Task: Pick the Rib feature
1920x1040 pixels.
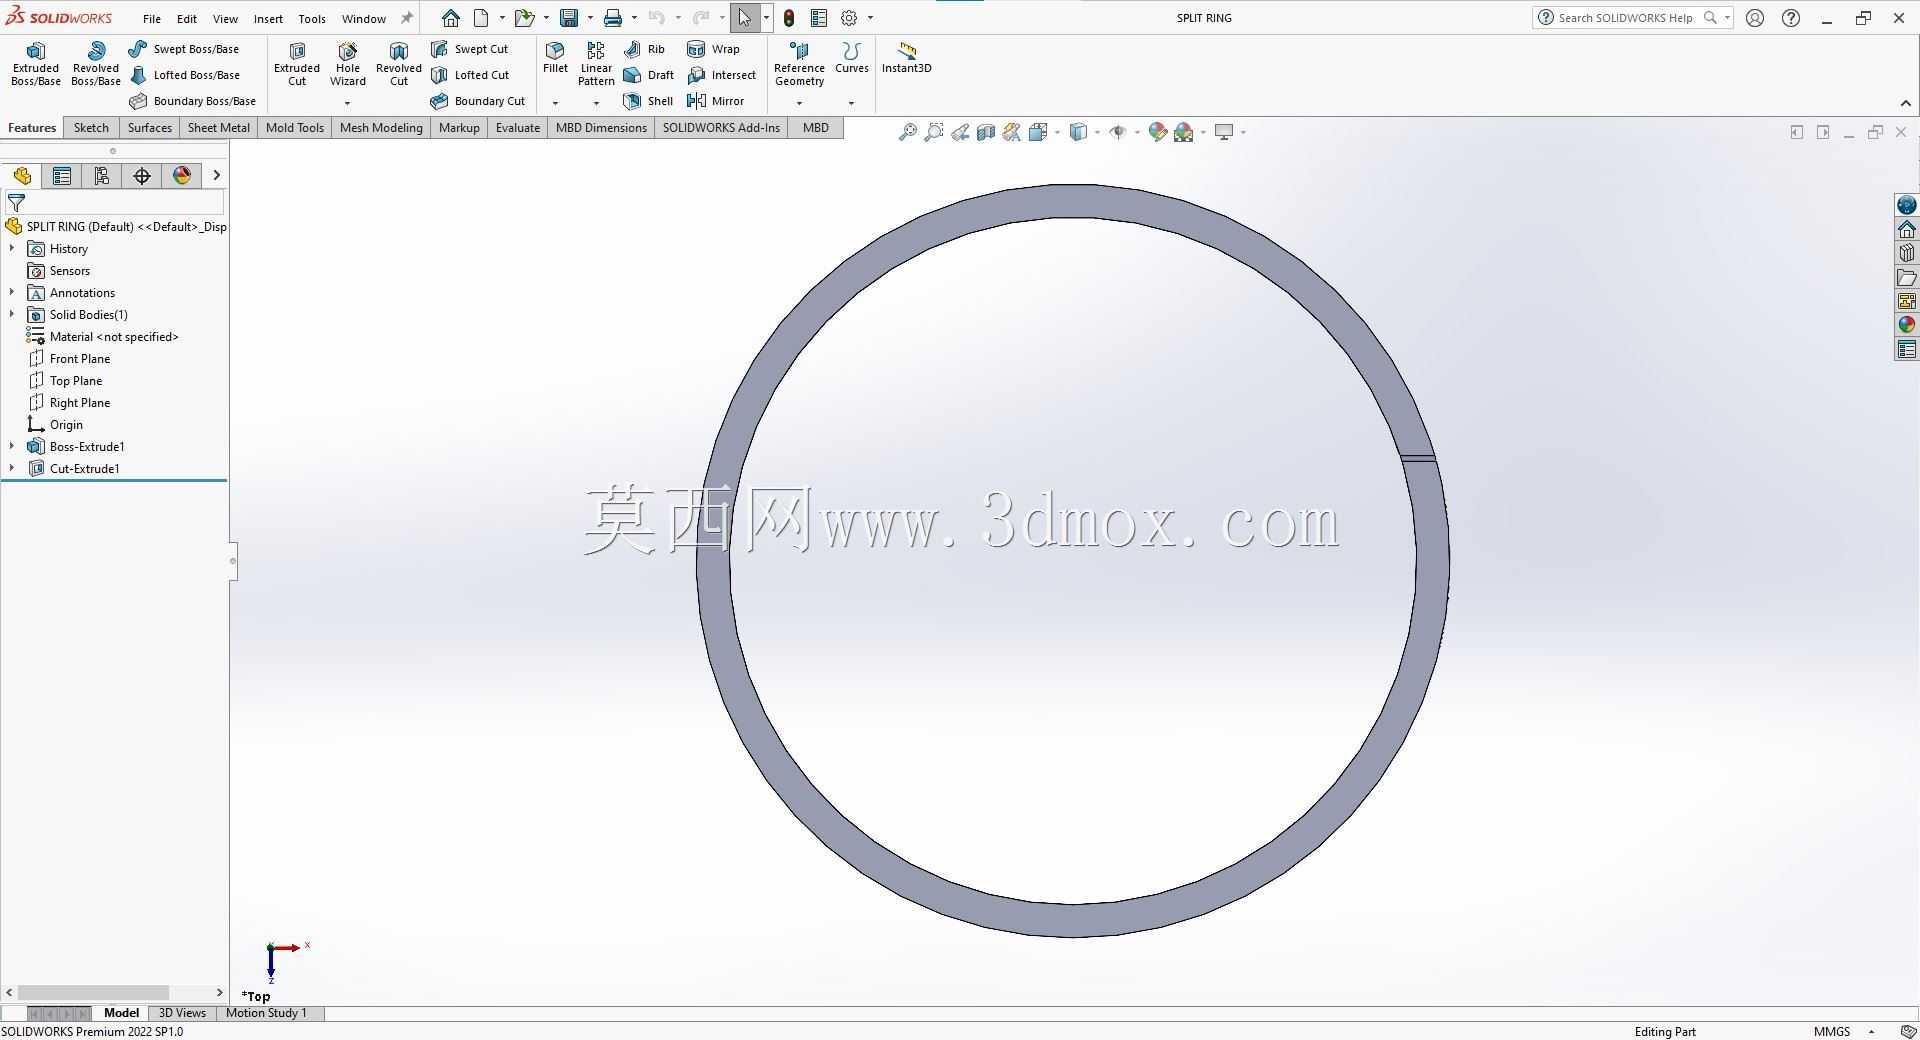Action: pos(644,49)
